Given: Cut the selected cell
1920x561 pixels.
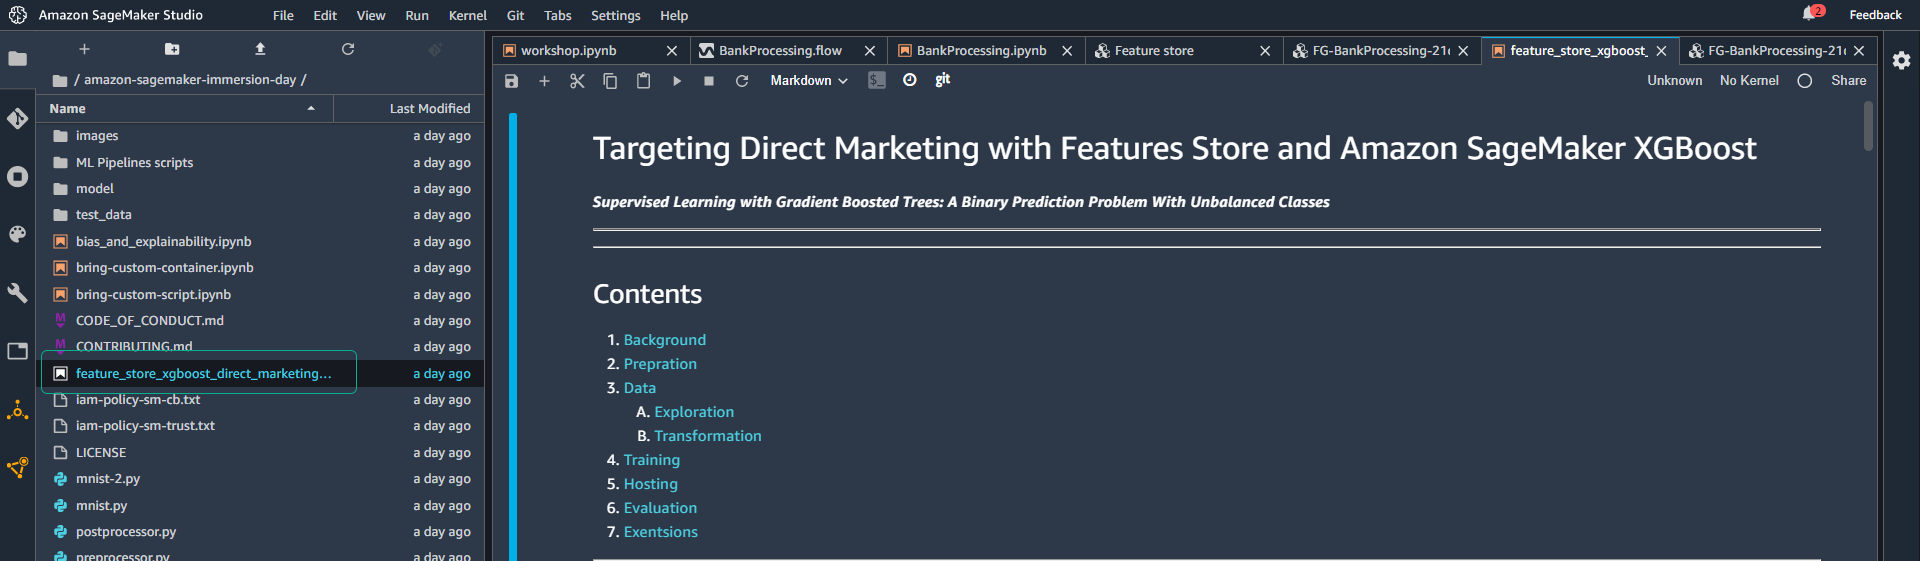Looking at the screenshot, I should point(577,81).
